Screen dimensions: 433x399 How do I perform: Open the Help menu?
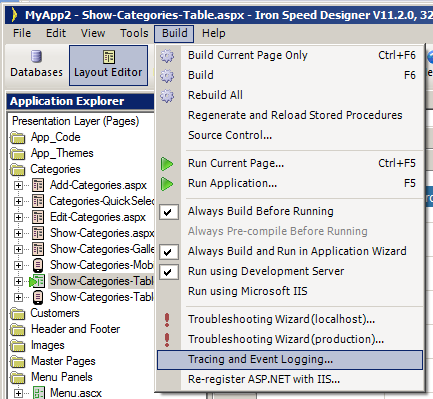click(x=214, y=33)
